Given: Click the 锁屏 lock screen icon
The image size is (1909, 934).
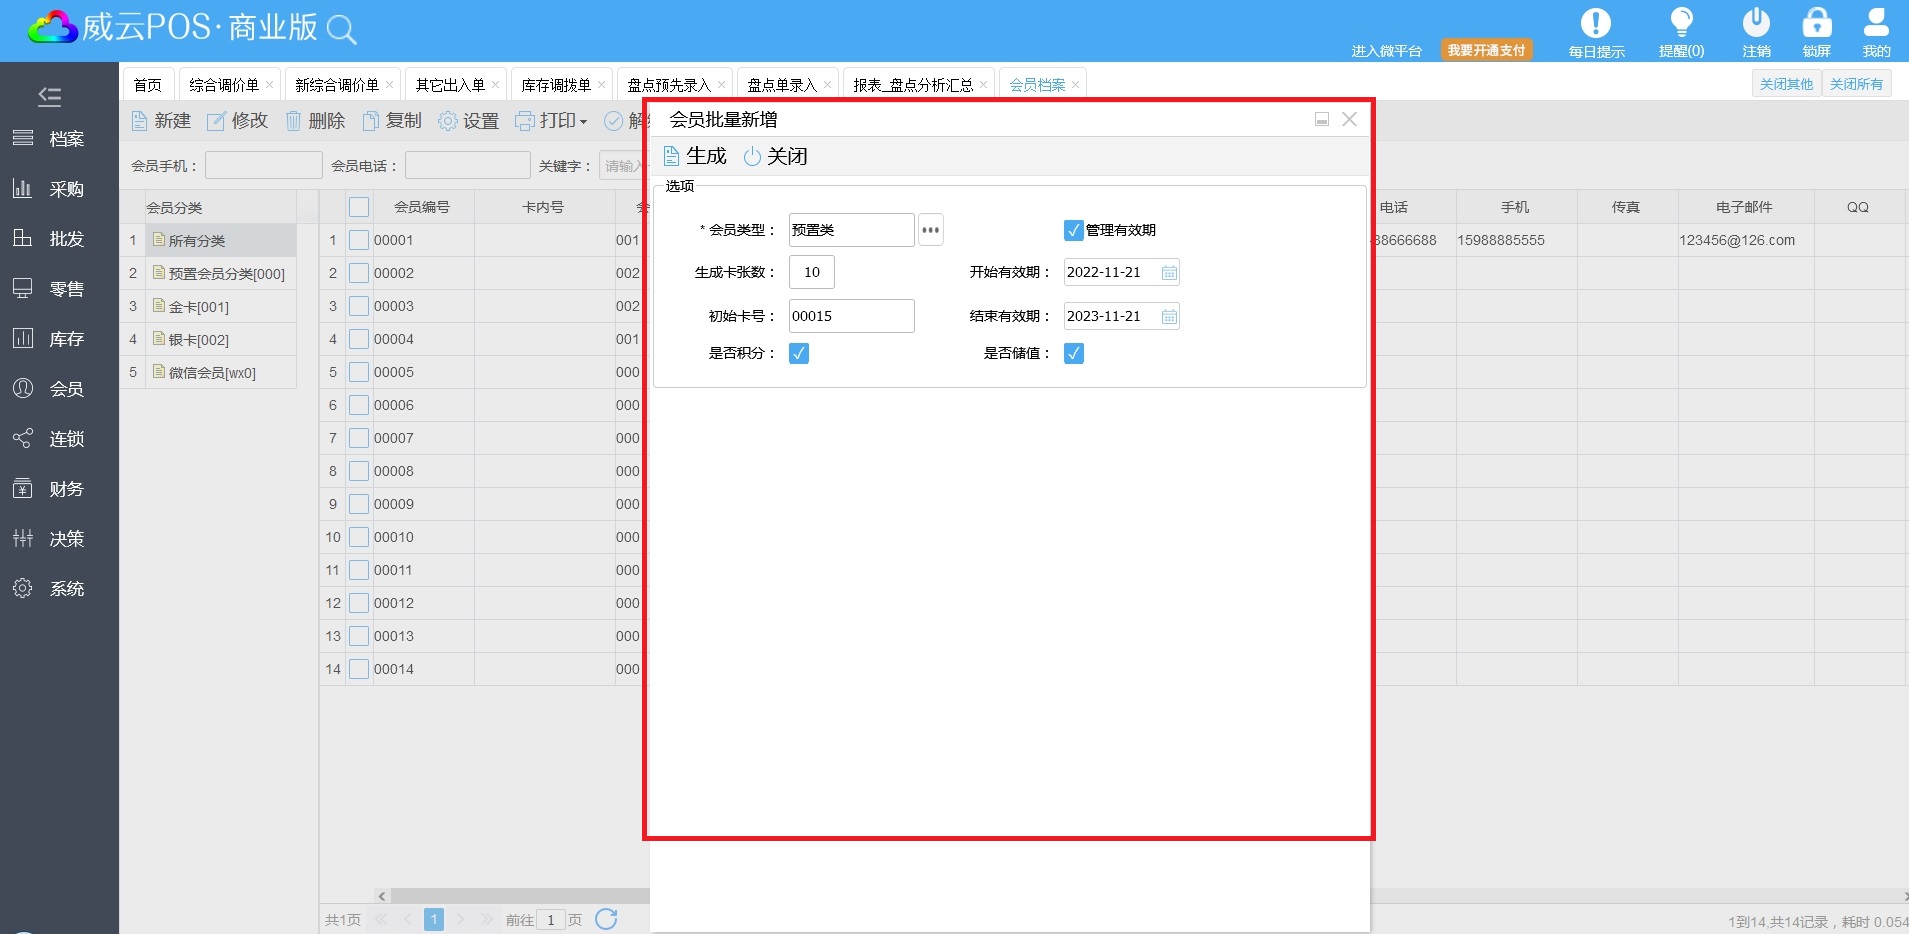Looking at the screenshot, I should coord(1816,24).
